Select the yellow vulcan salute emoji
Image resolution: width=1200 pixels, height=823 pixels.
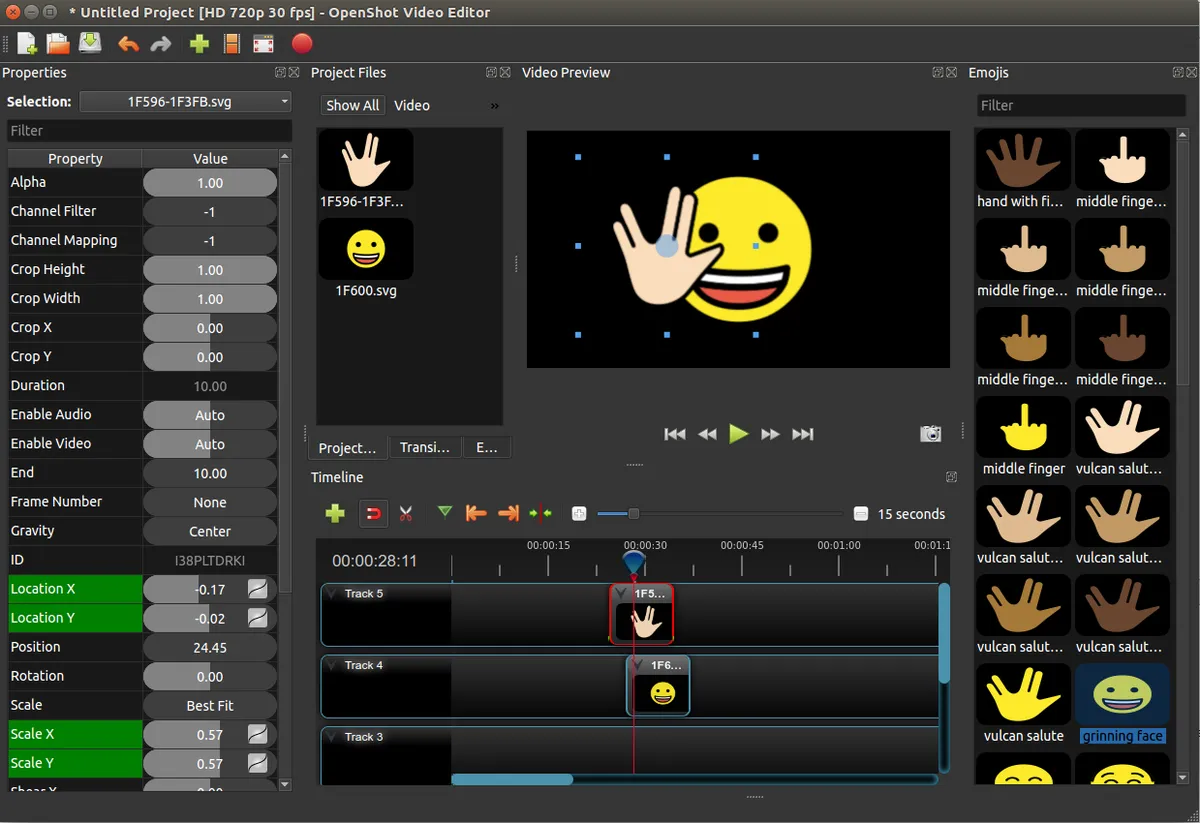[1024, 704]
